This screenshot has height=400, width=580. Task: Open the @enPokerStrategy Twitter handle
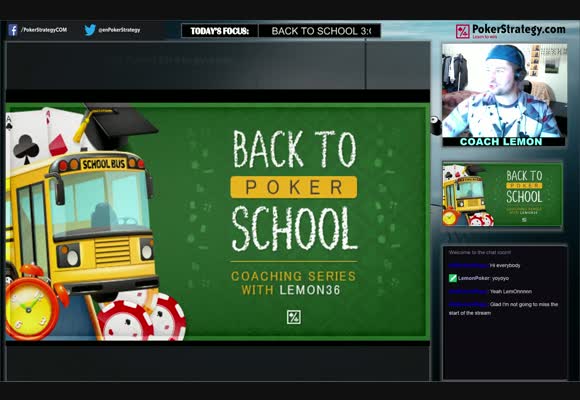point(119,30)
